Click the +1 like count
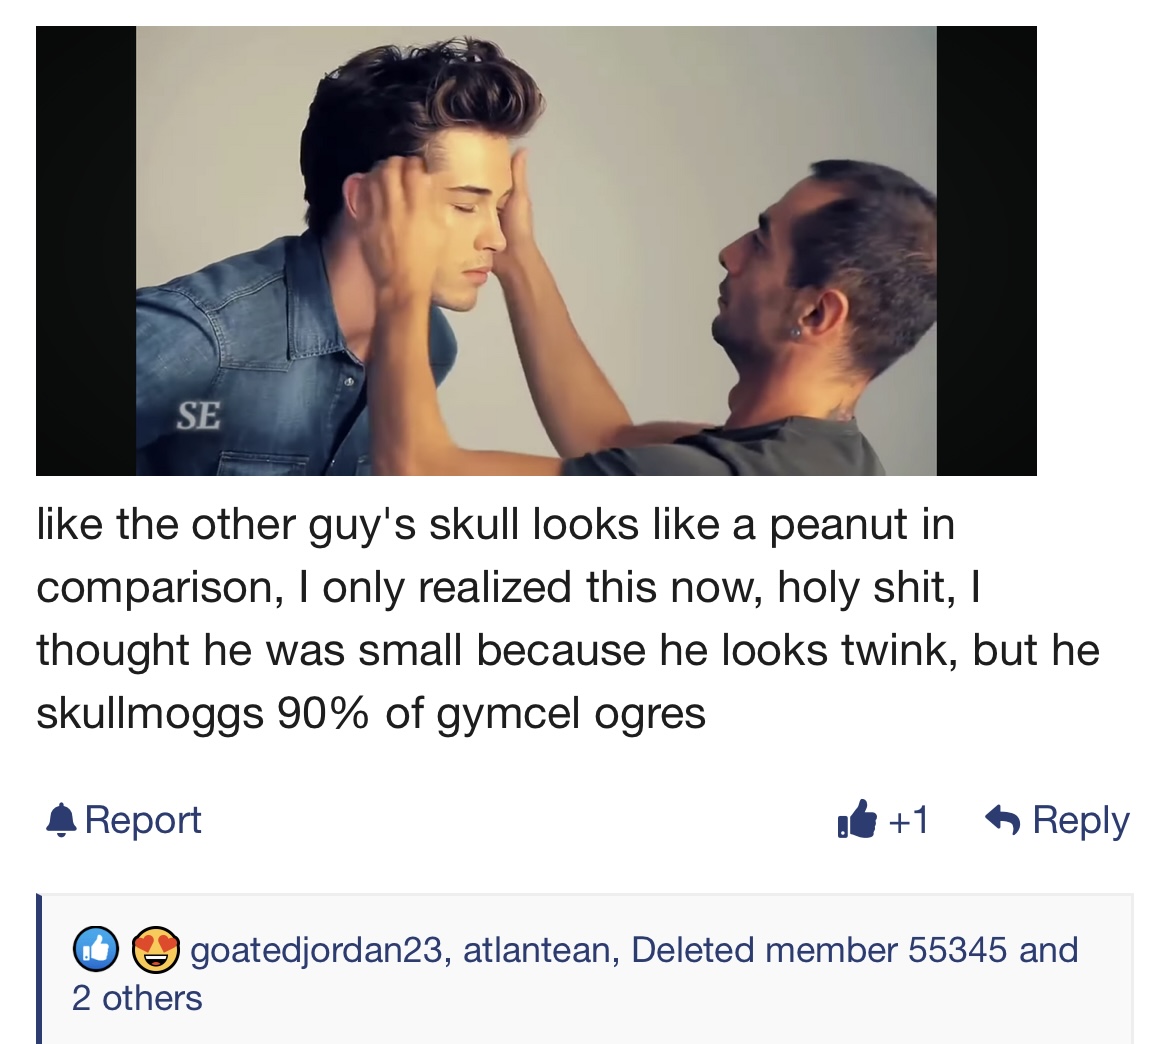The height and width of the screenshot is (1044, 1170). click(x=908, y=820)
